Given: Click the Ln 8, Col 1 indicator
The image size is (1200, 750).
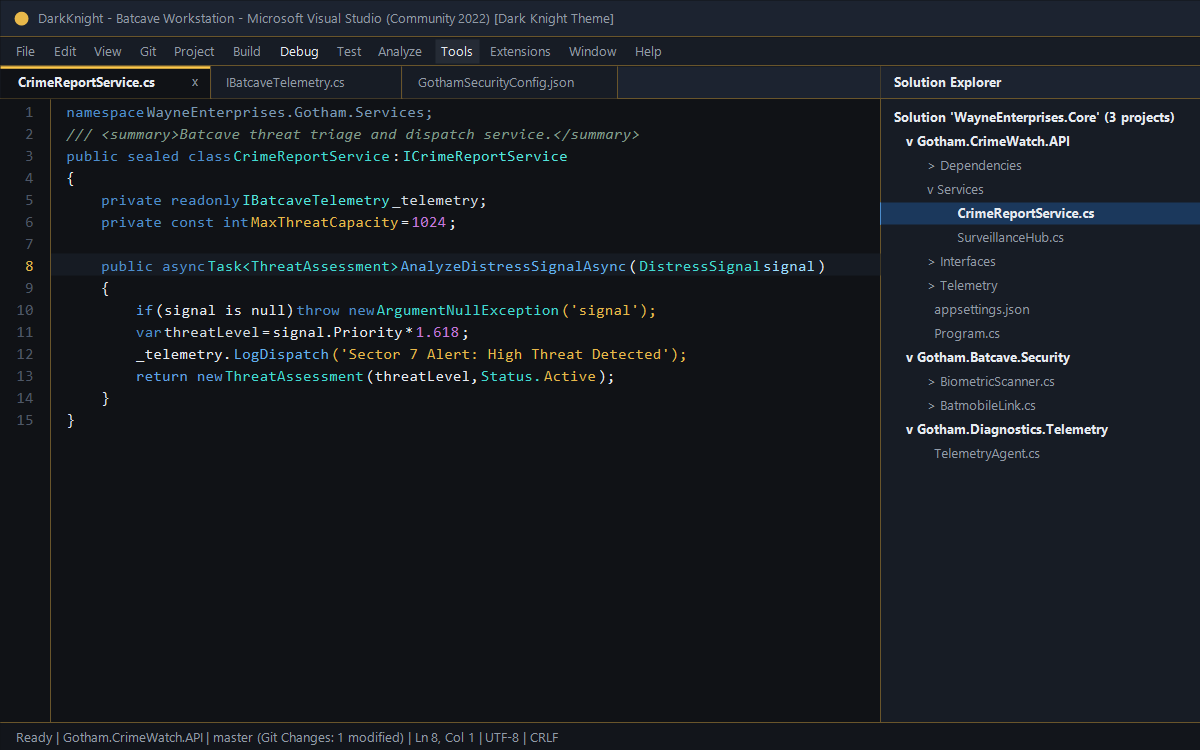Looking at the screenshot, I should (x=445, y=737).
